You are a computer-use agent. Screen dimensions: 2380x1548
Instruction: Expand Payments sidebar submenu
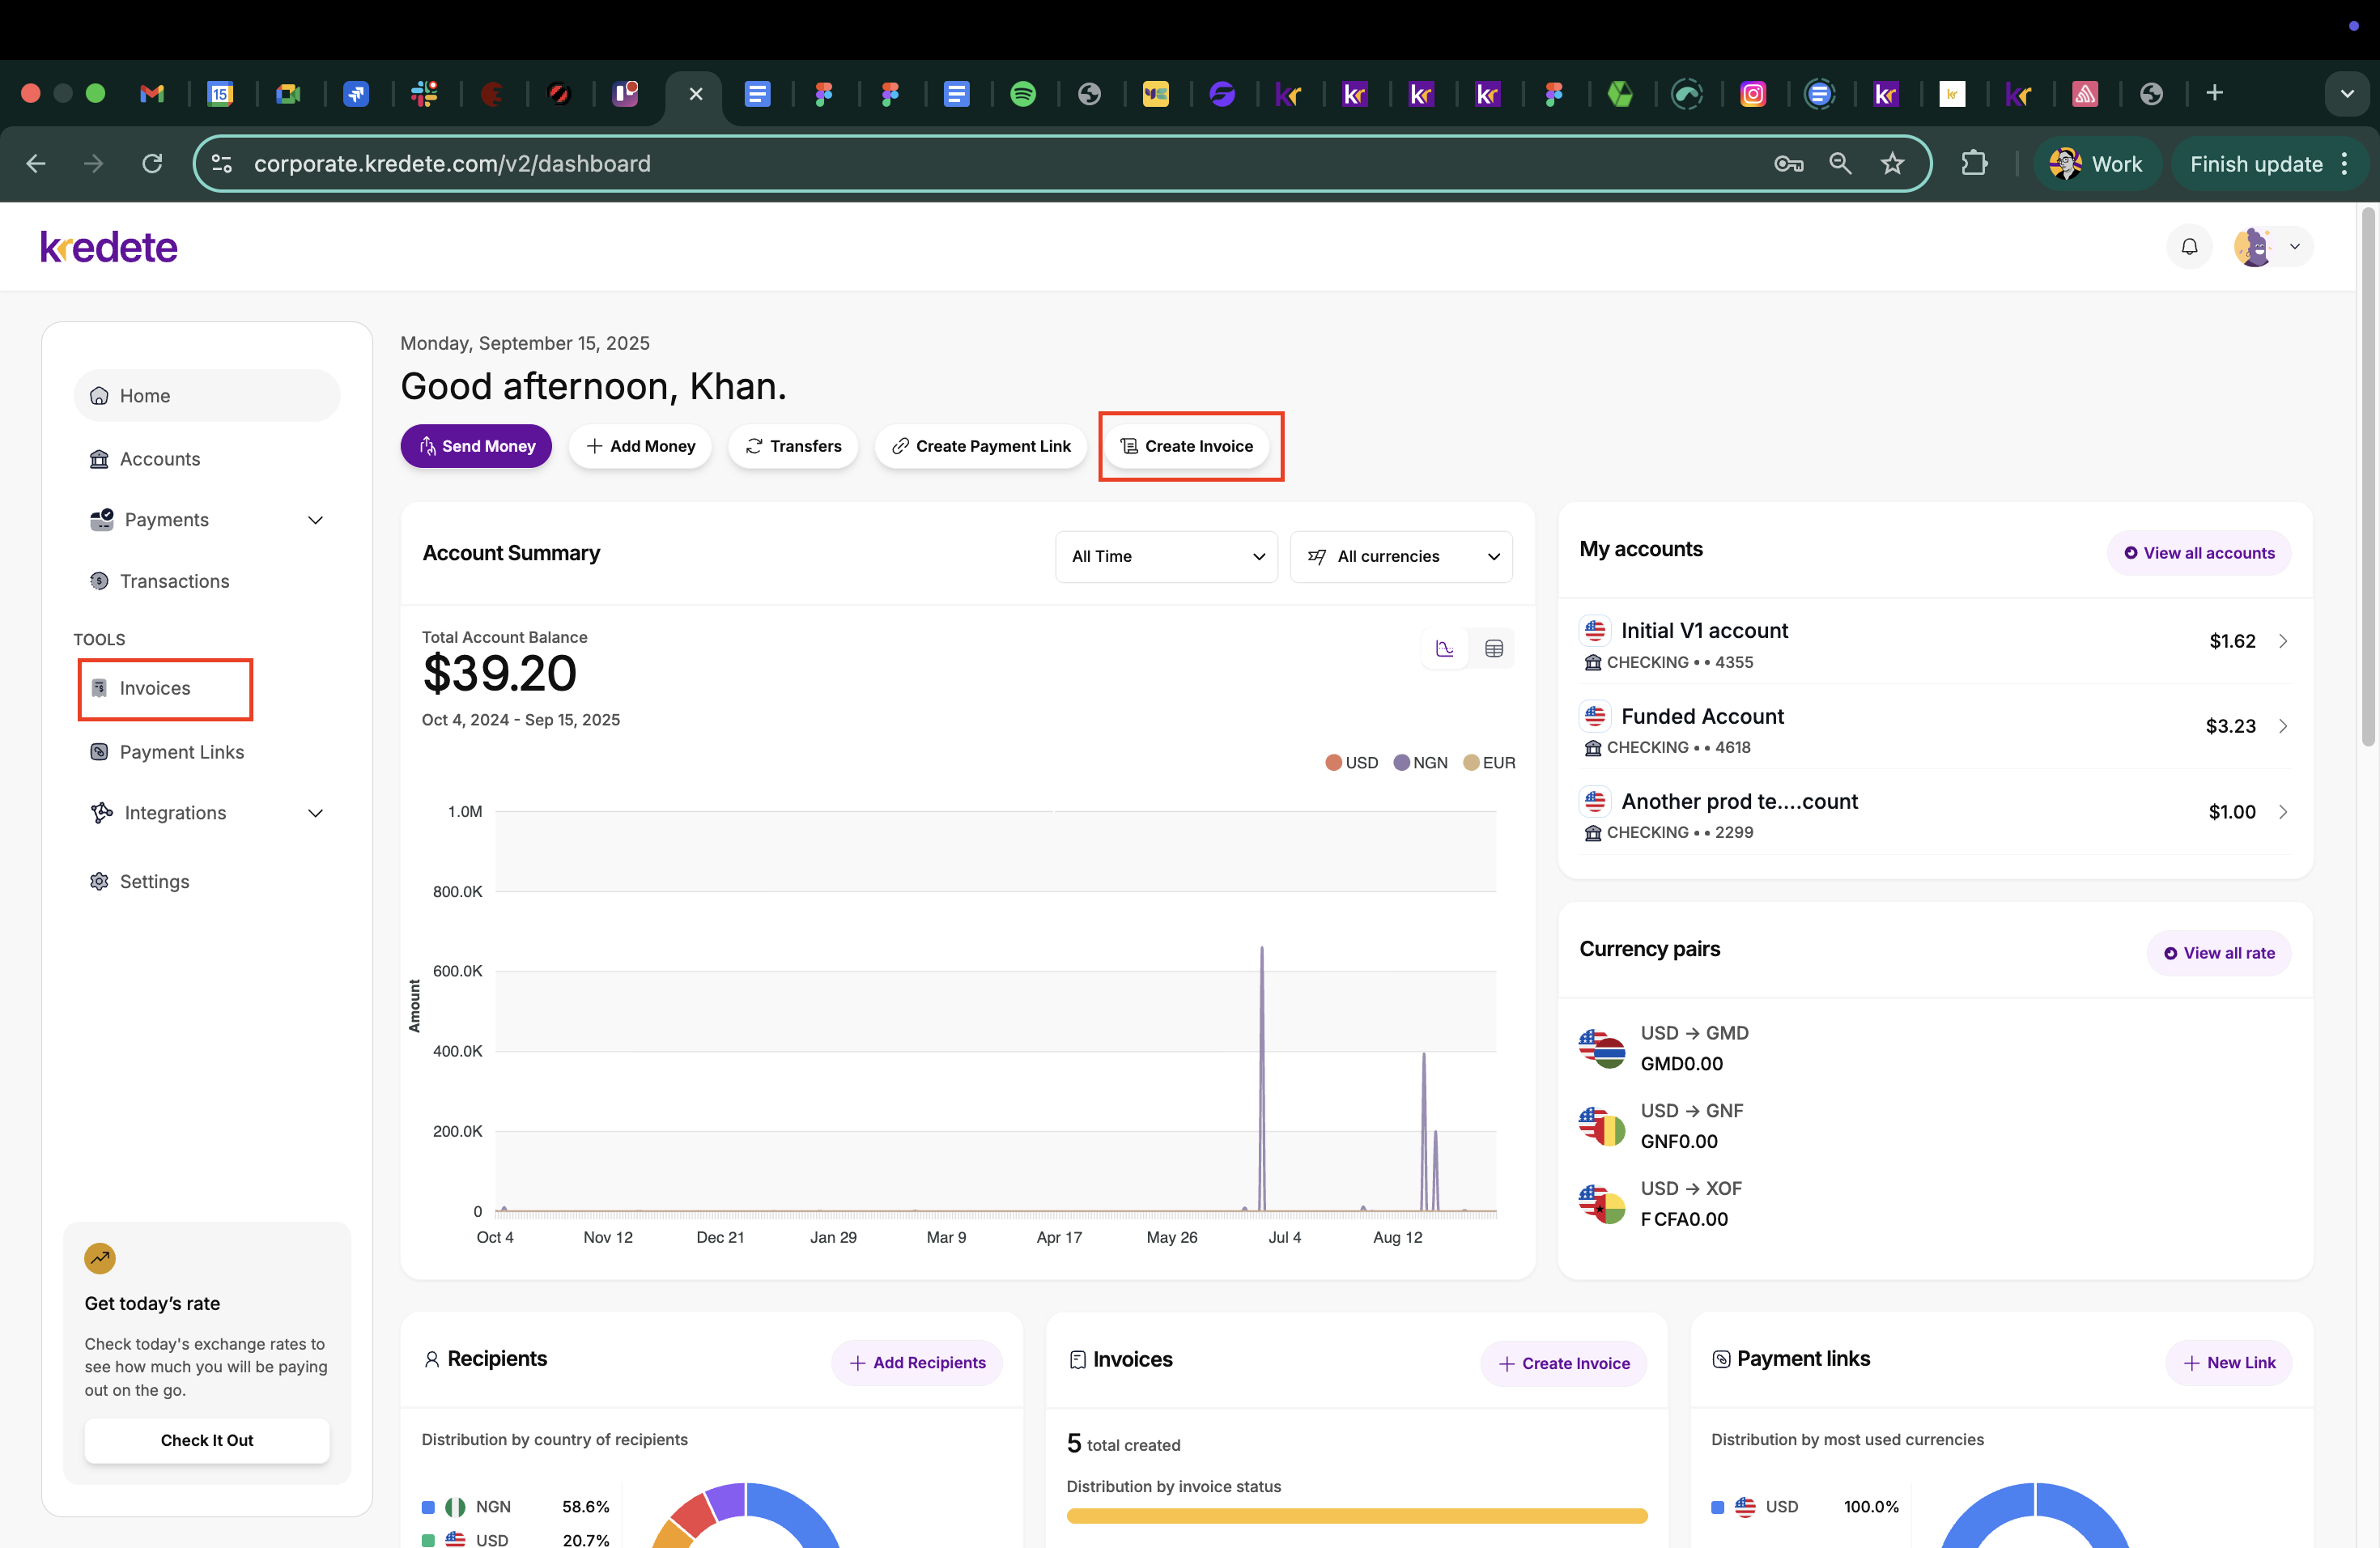[x=315, y=520]
